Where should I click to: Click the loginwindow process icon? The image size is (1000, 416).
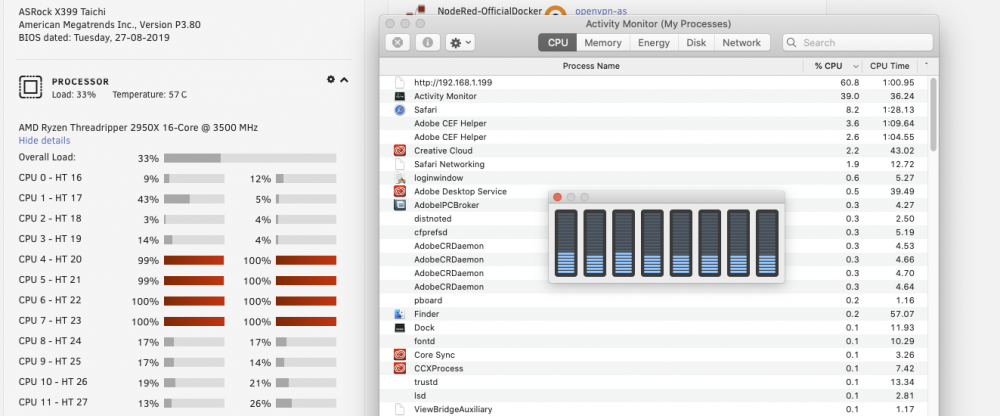tap(400, 178)
